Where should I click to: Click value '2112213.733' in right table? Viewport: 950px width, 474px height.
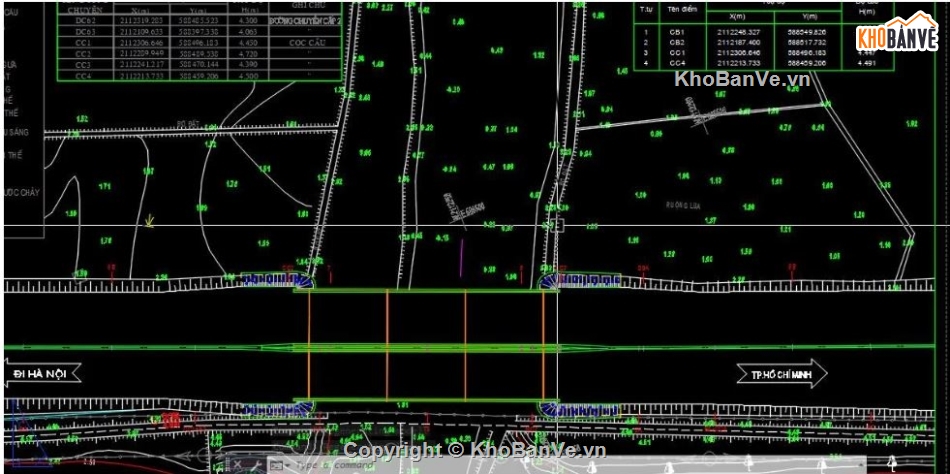pyautogui.click(x=737, y=63)
